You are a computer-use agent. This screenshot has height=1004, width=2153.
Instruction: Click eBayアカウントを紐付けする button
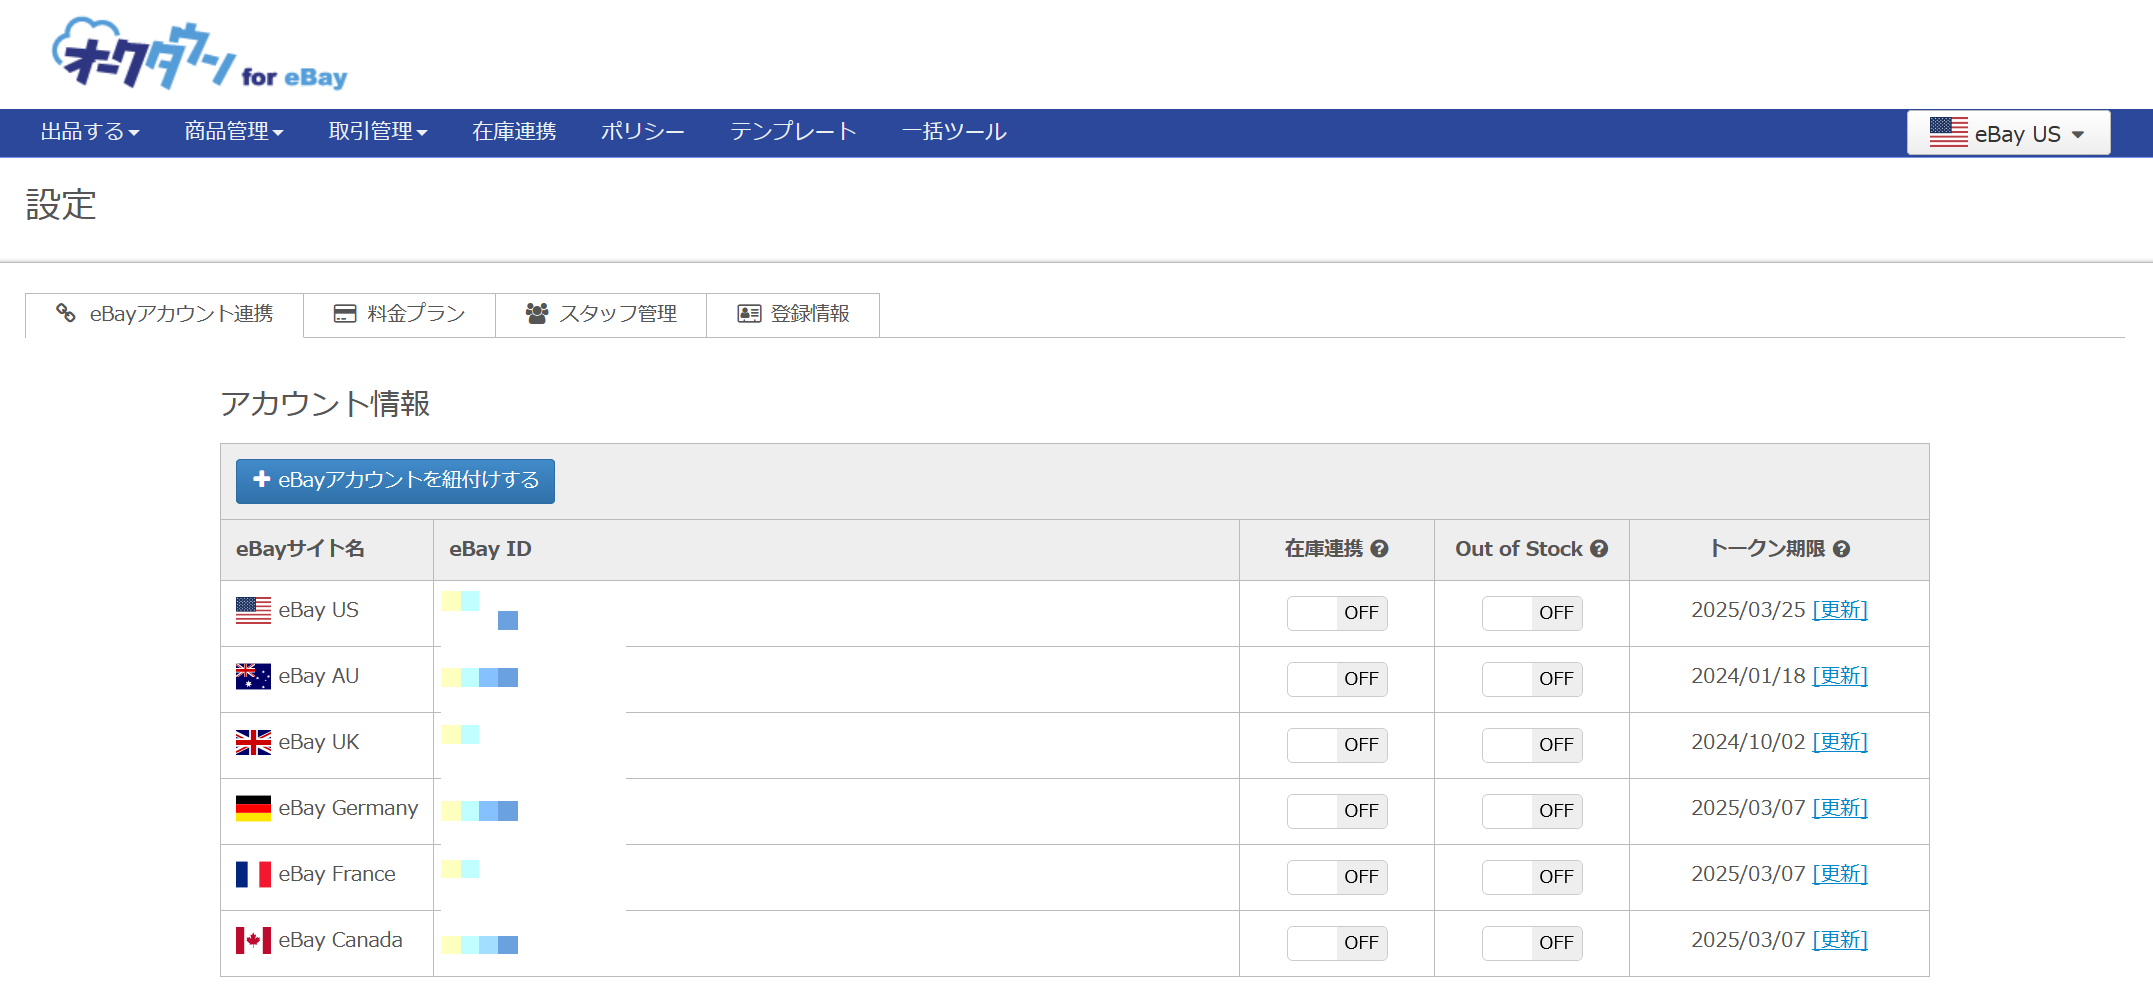[395, 481]
